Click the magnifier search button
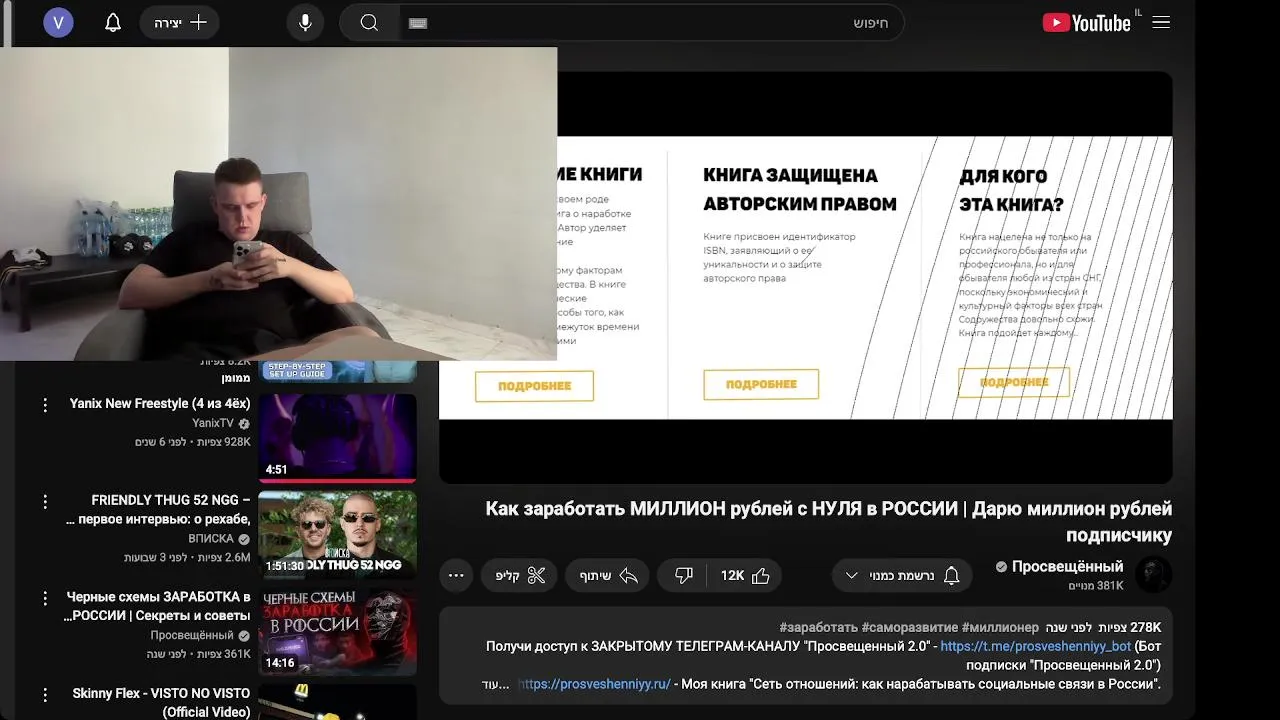Viewport: 1280px width, 720px height. point(369,22)
